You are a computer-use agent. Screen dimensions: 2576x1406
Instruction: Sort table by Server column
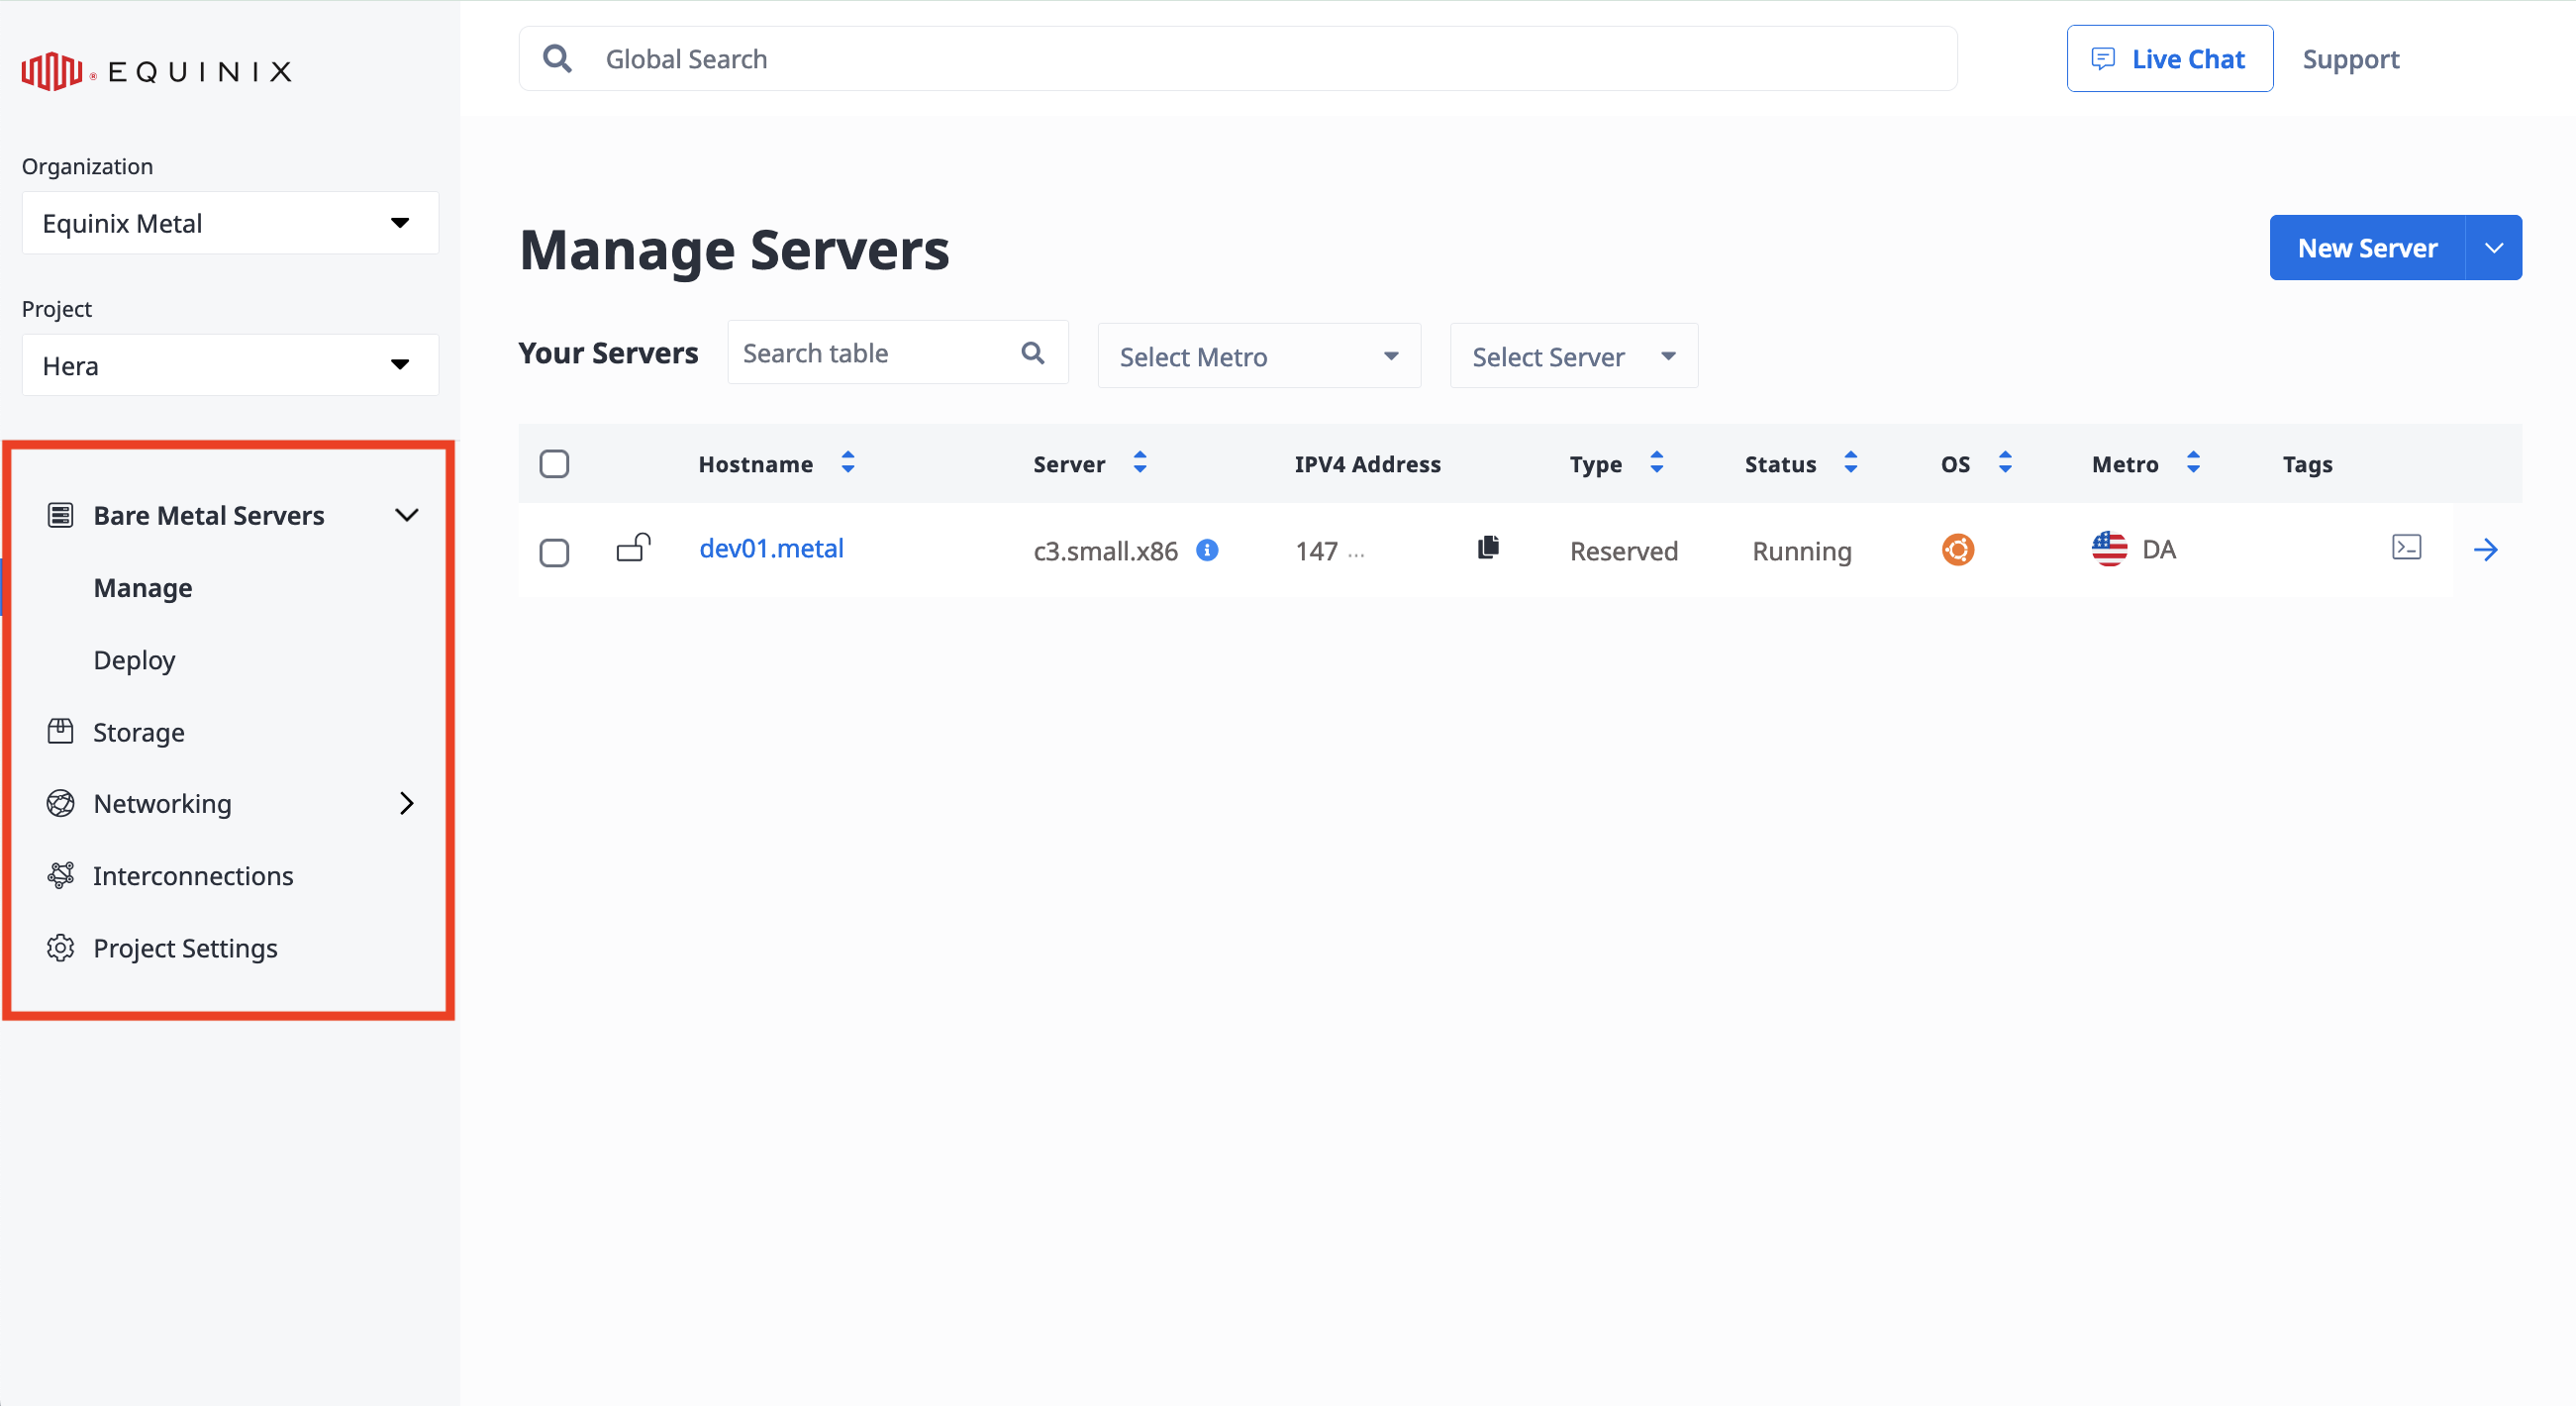pos(1140,463)
